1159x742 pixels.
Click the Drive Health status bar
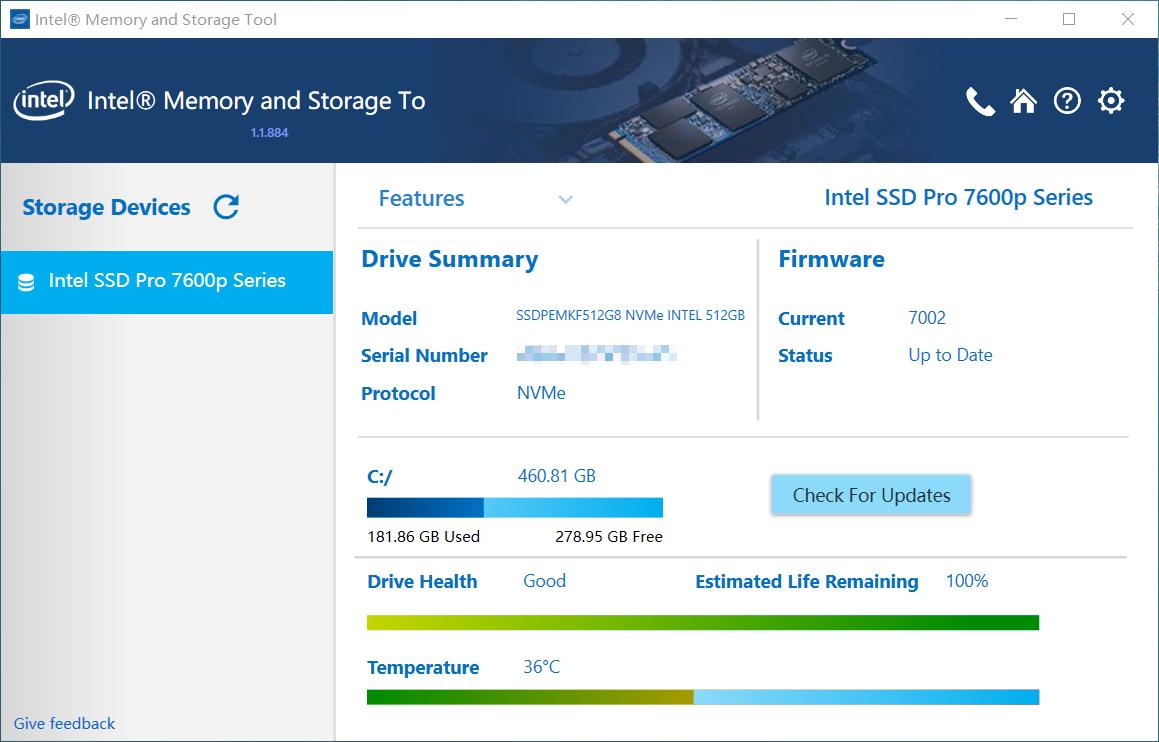pos(703,620)
